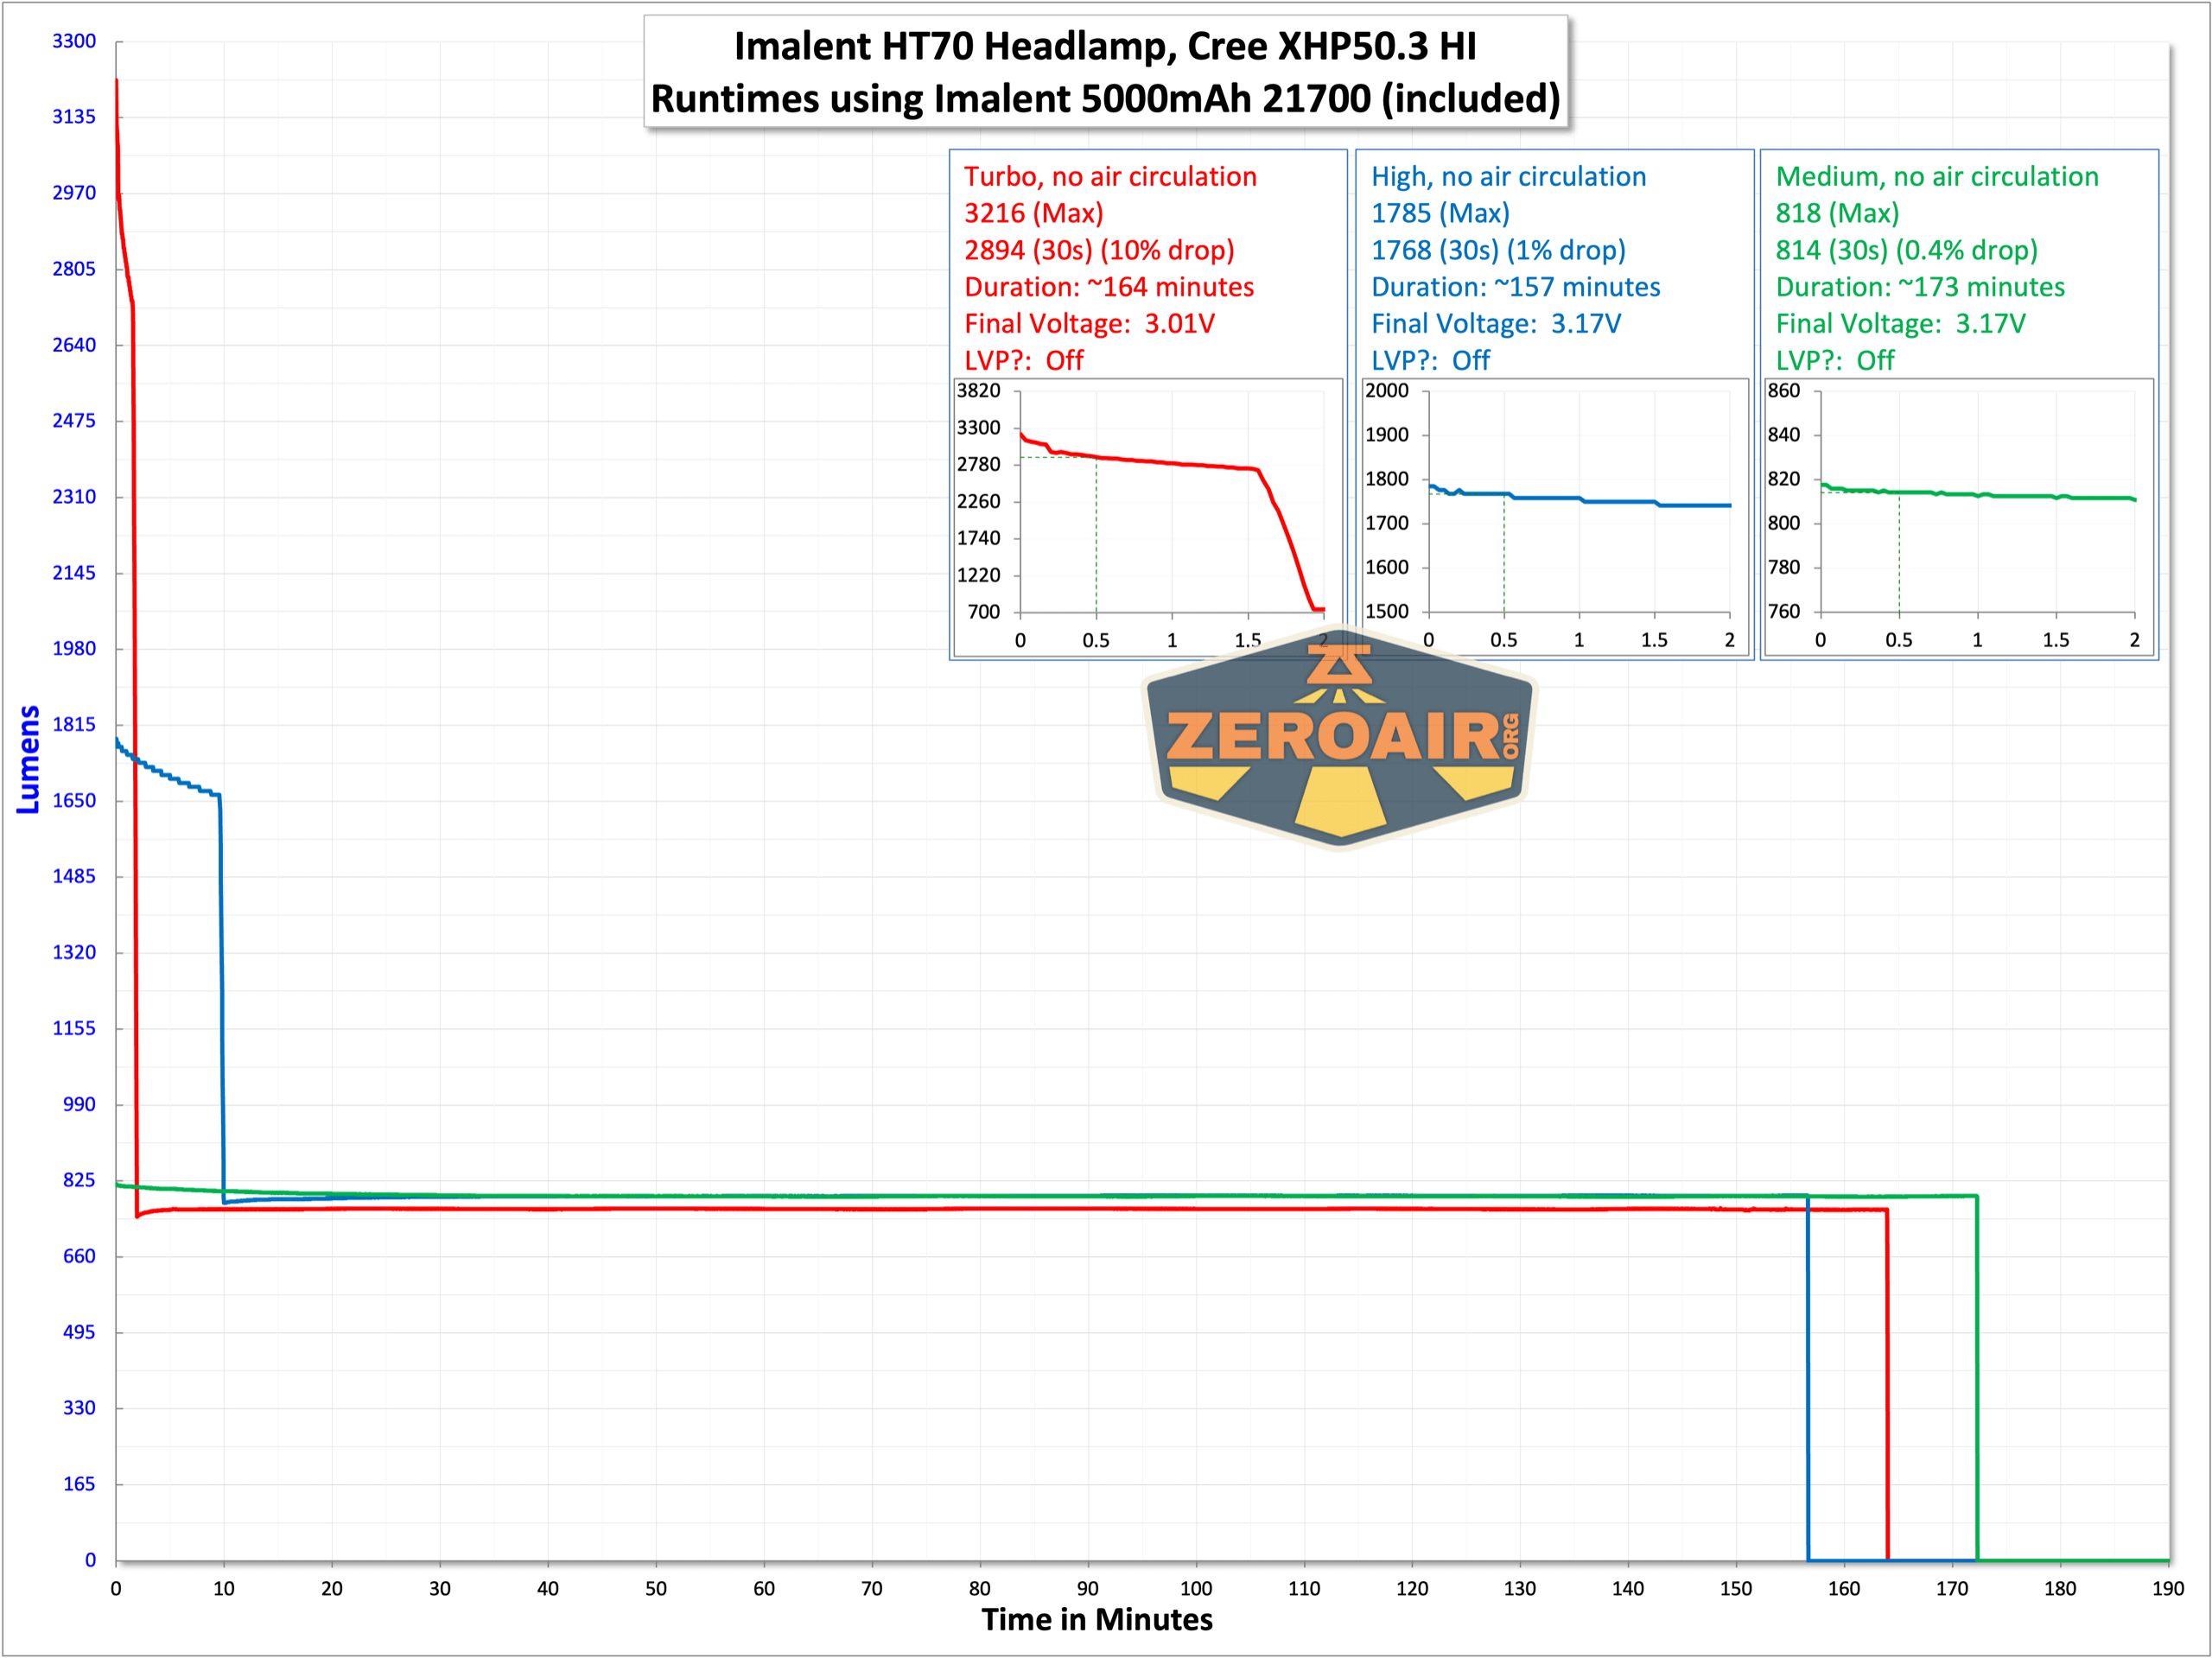Click the red Turbo shutoff drop line
Image resolution: width=2212 pixels, height=1658 pixels.
tap(1887, 1400)
